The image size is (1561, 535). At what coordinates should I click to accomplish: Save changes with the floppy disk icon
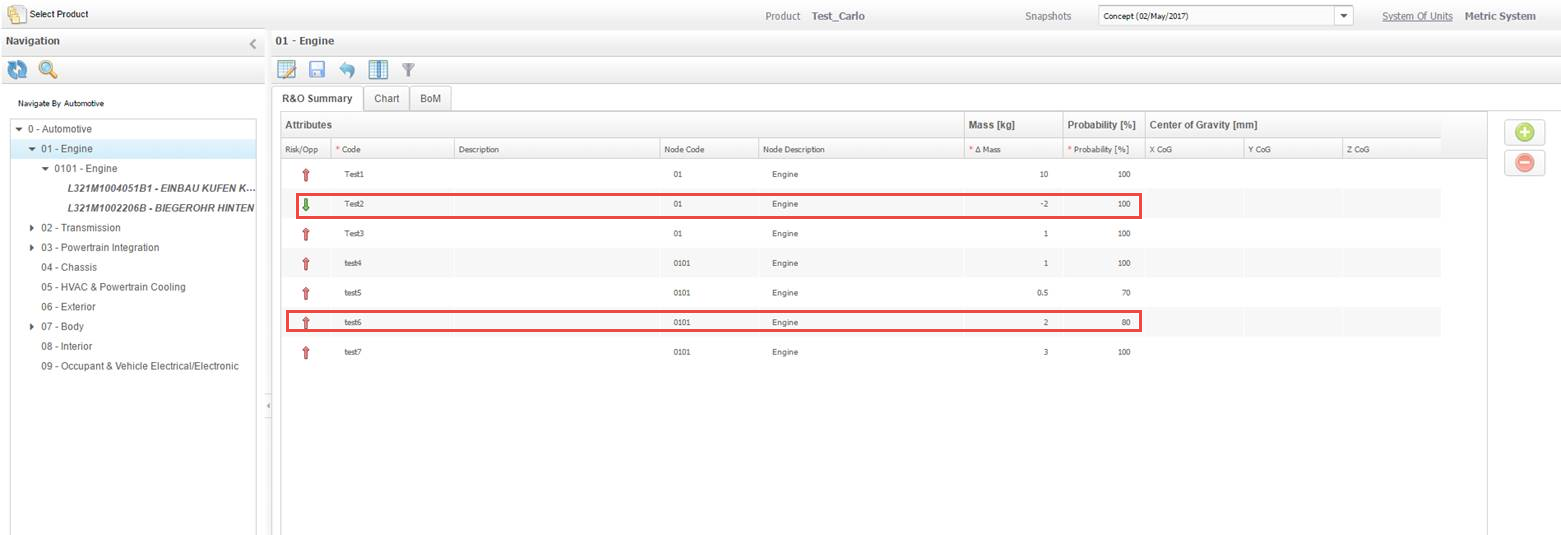point(317,70)
